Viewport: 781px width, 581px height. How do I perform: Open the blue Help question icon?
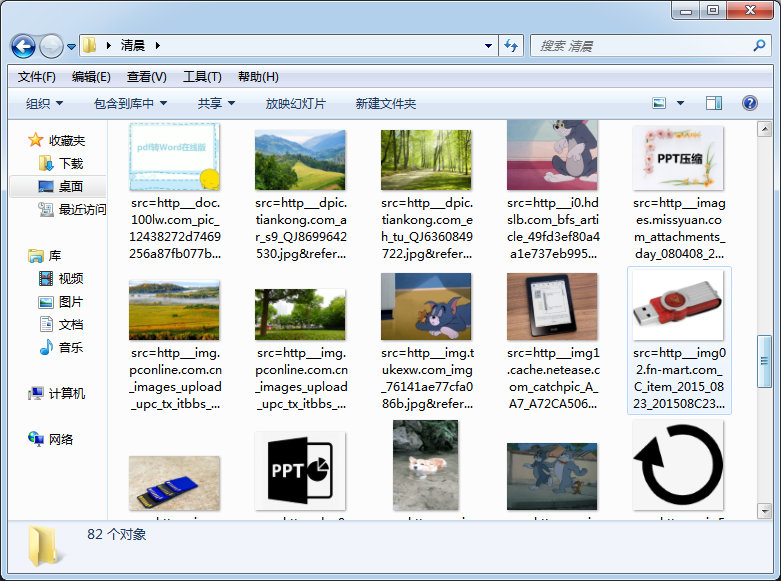pos(750,103)
